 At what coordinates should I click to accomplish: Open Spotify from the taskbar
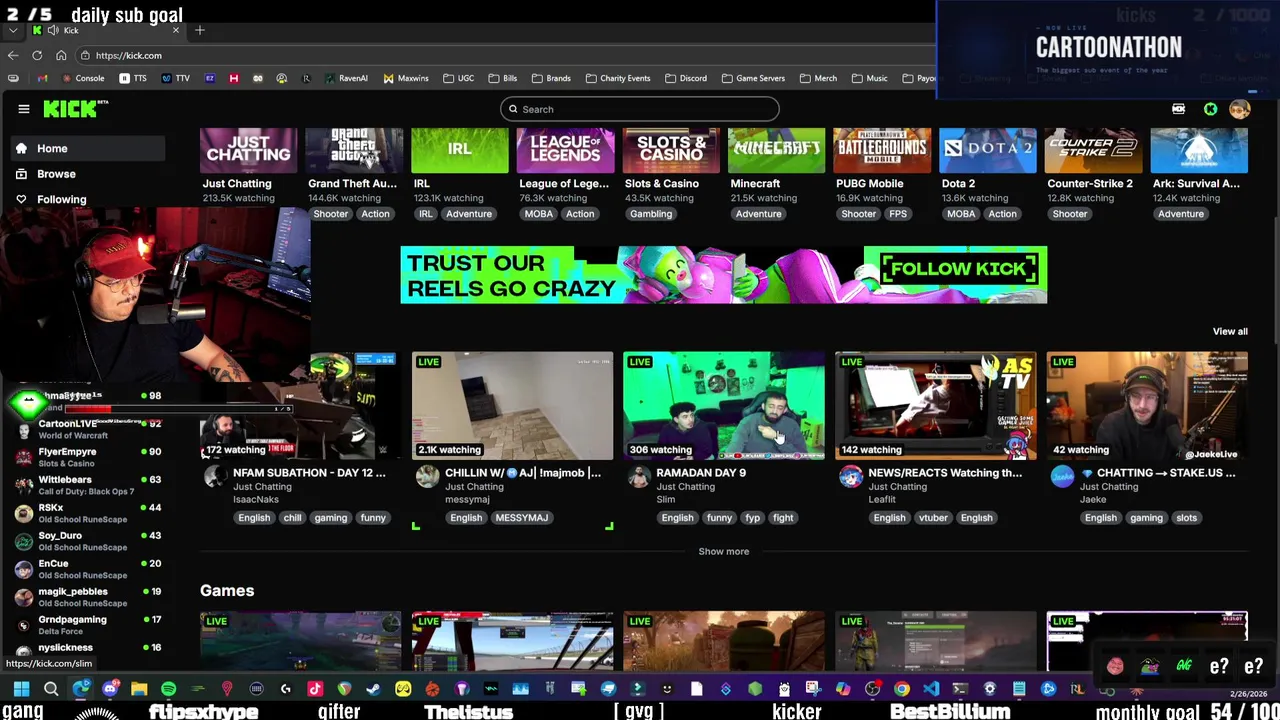pyautogui.click(x=168, y=688)
